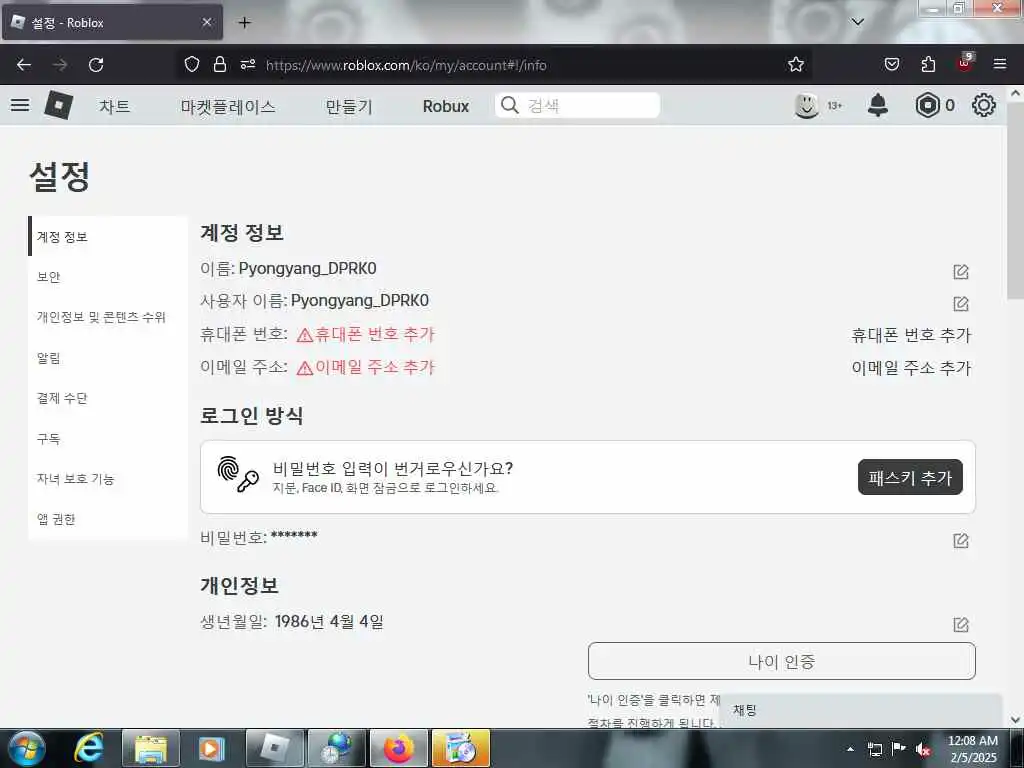
Task: Select the 결제 수단 settings tab
Action: (x=108, y=398)
